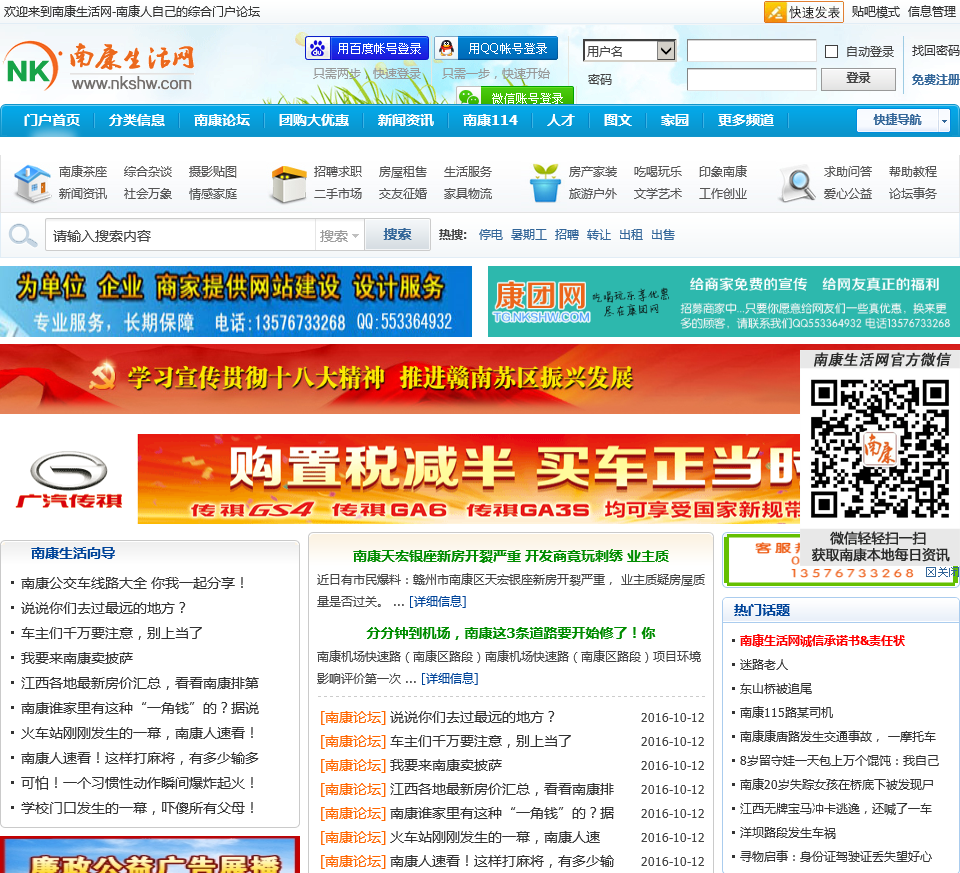Open hot topic 迷路老人
This screenshot has width=960, height=873.
tap(763, 665)
